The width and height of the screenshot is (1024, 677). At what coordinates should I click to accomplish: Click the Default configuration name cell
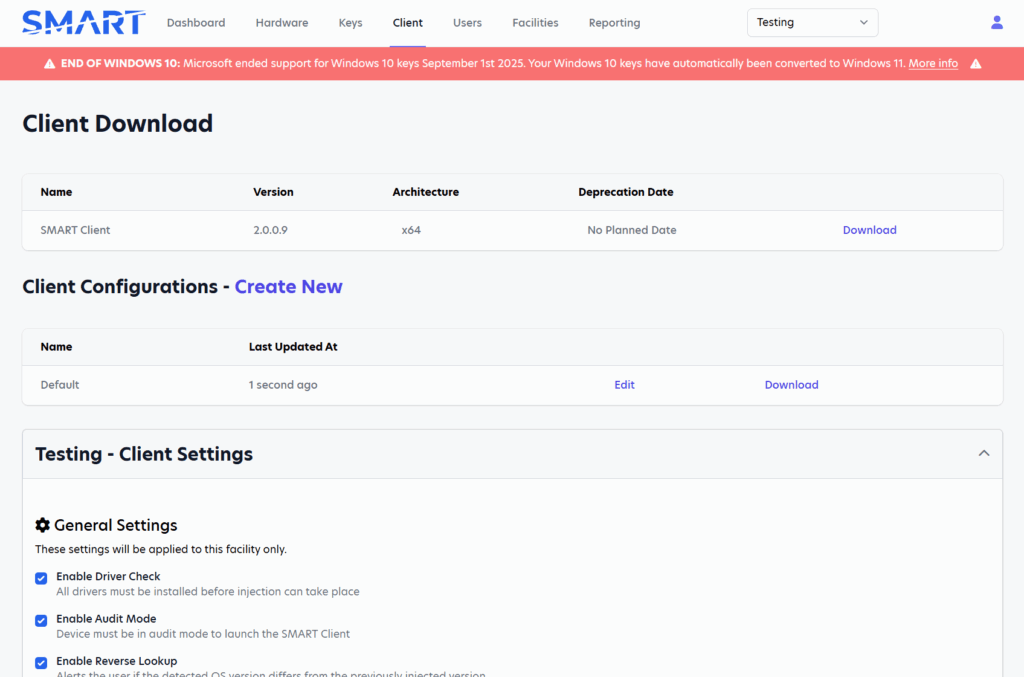(x=59, y=385)
